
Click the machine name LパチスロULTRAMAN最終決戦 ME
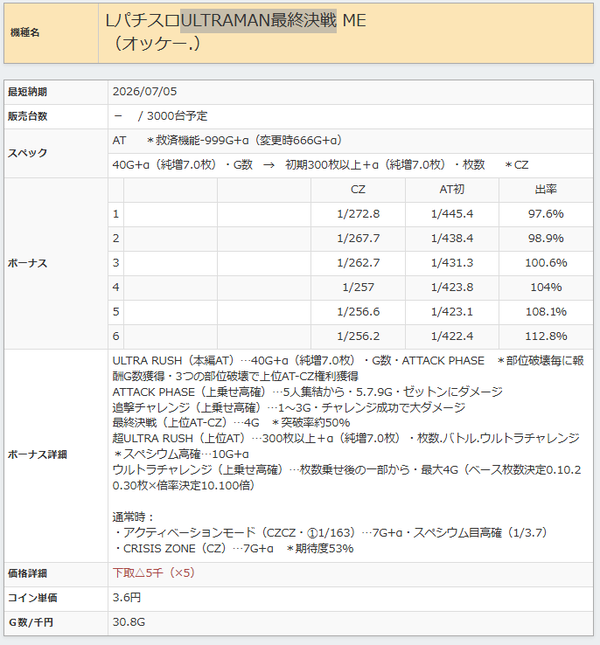(236, 21)
